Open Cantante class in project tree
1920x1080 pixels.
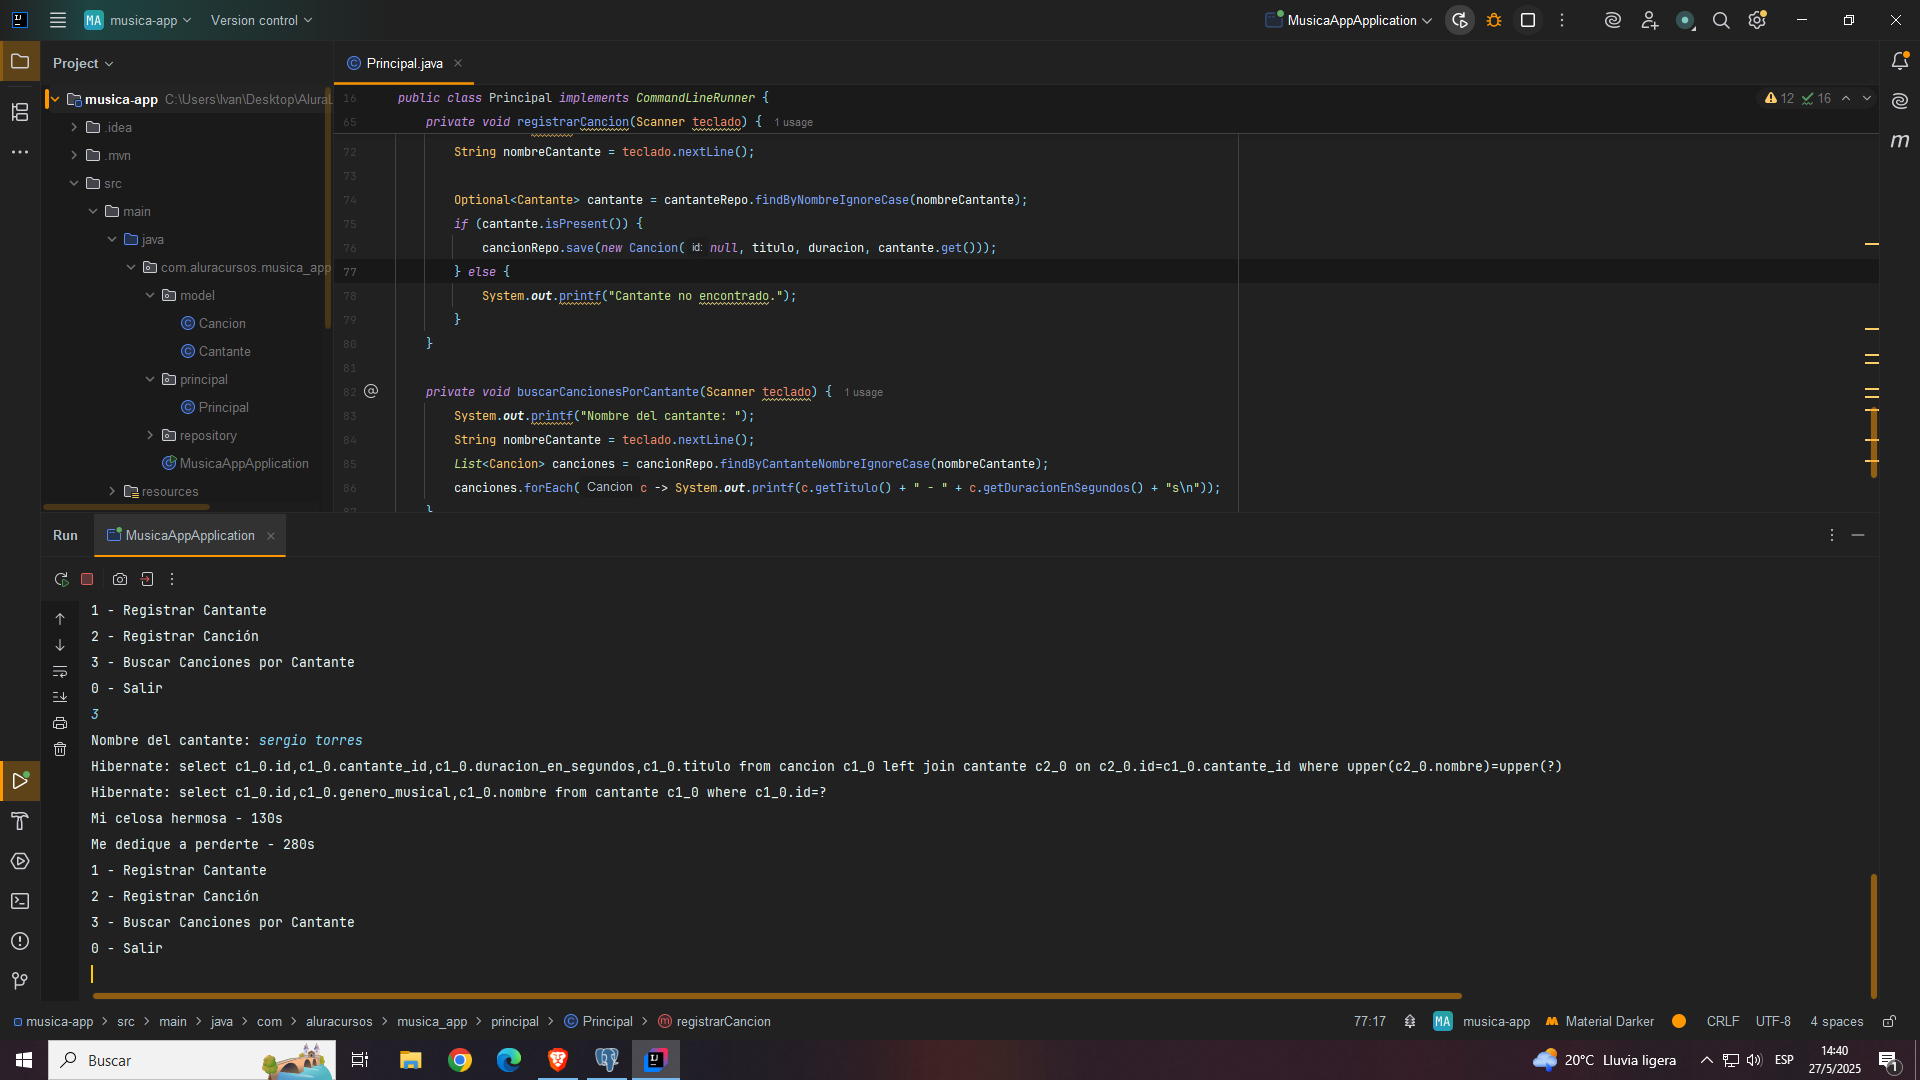[224, 351]
